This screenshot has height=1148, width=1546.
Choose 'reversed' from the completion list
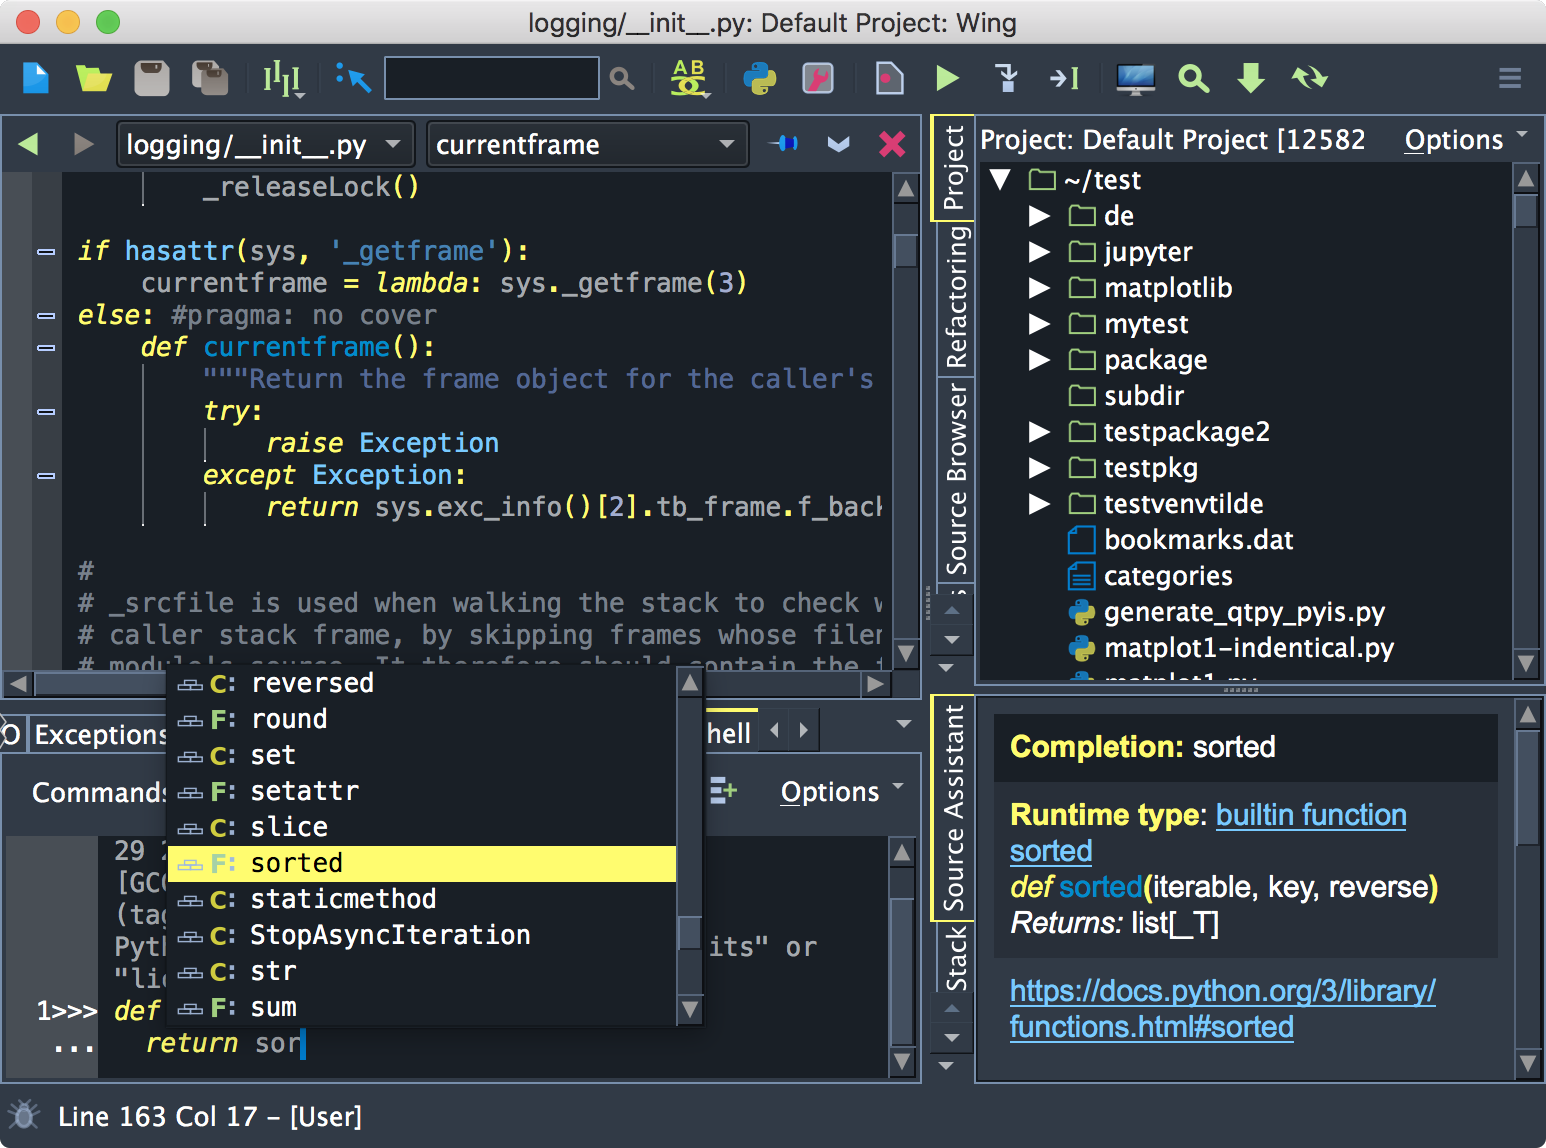[x=422, y=683]
